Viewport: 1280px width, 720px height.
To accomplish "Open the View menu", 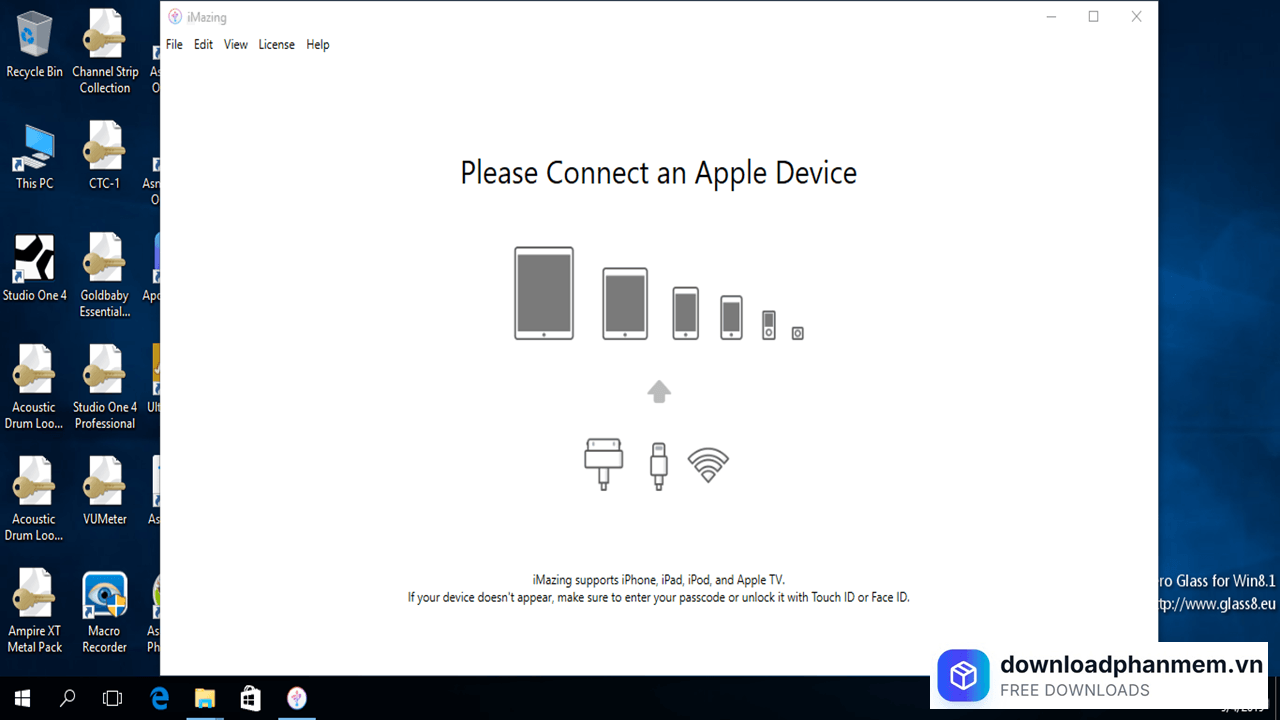I will [x=236, y=45].
